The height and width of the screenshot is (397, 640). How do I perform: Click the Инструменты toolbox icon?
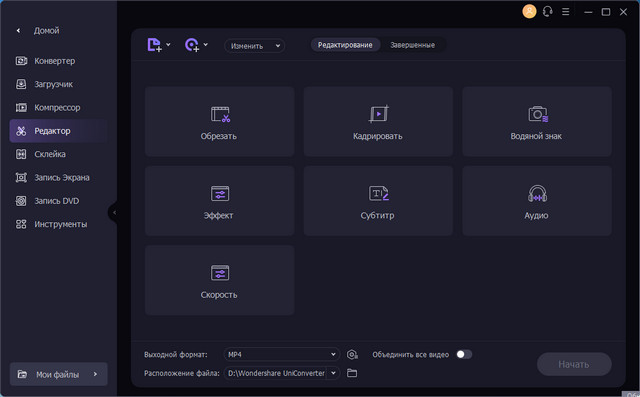[21, 224]
